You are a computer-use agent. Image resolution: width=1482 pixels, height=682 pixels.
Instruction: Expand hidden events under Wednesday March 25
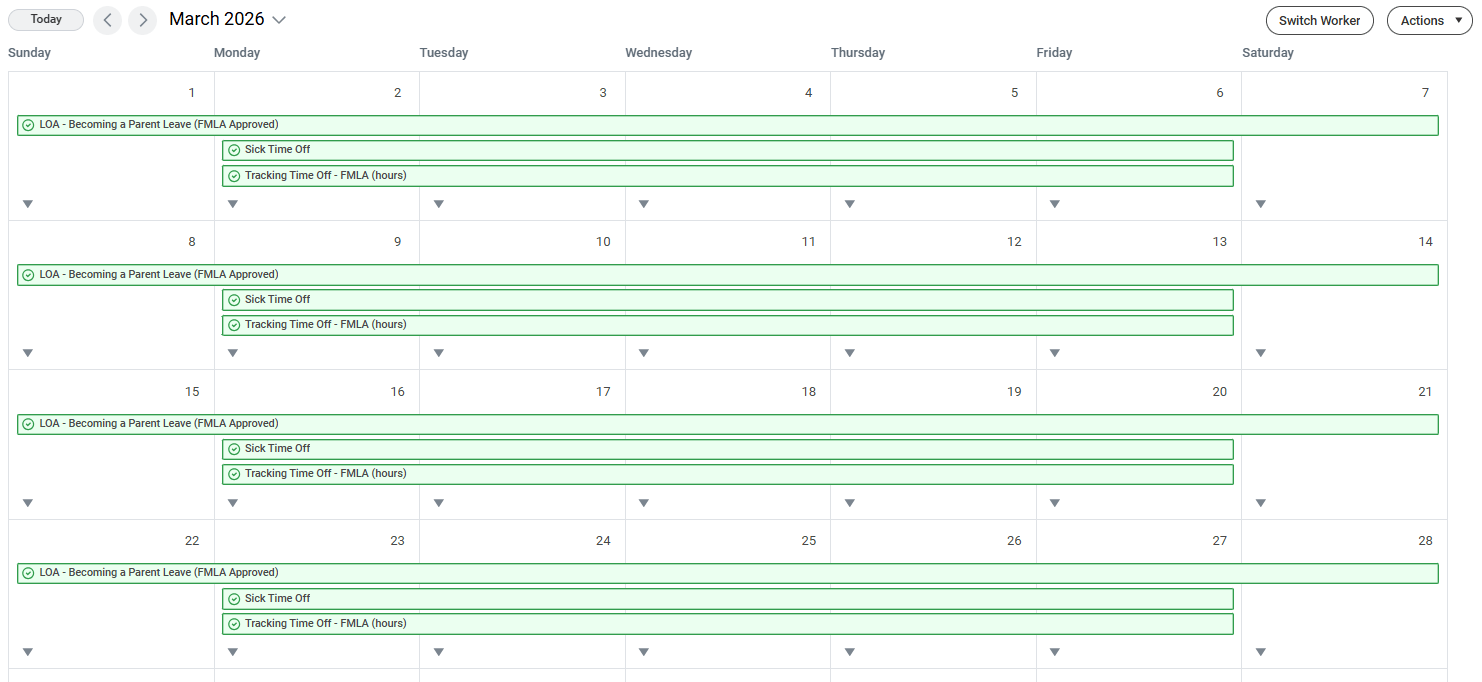tap(643, 651)
